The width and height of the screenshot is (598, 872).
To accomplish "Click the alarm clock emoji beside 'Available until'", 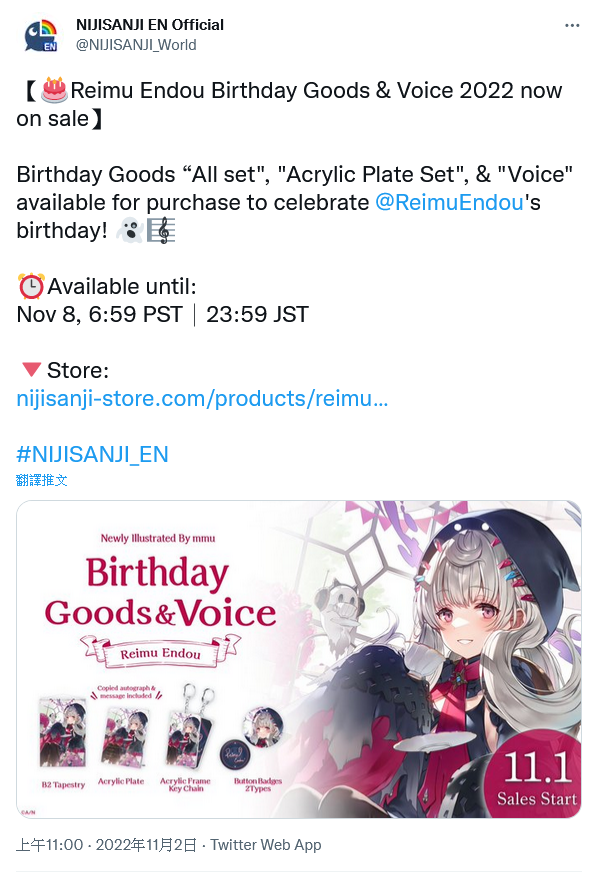I will [x=31, y=286].
